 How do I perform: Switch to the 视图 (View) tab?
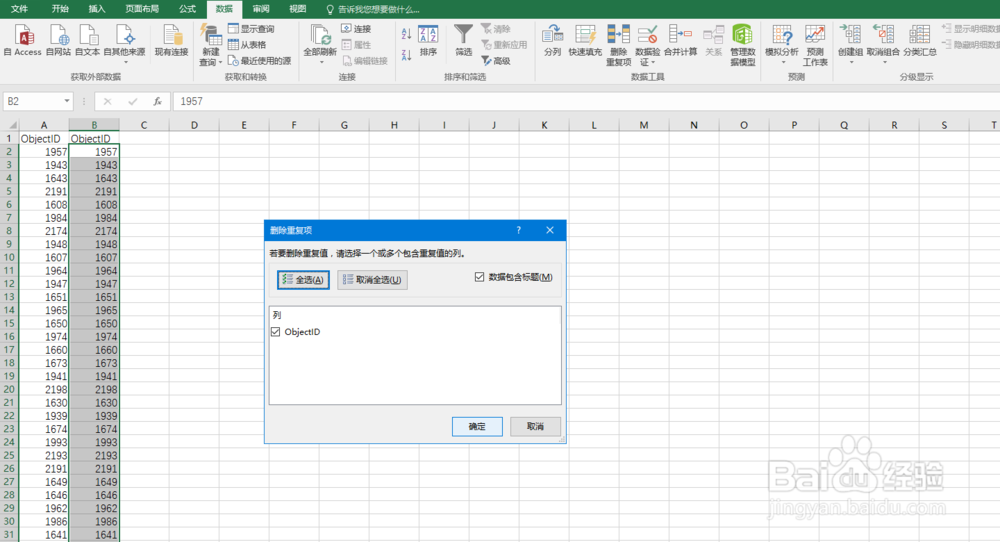point(297,9)
